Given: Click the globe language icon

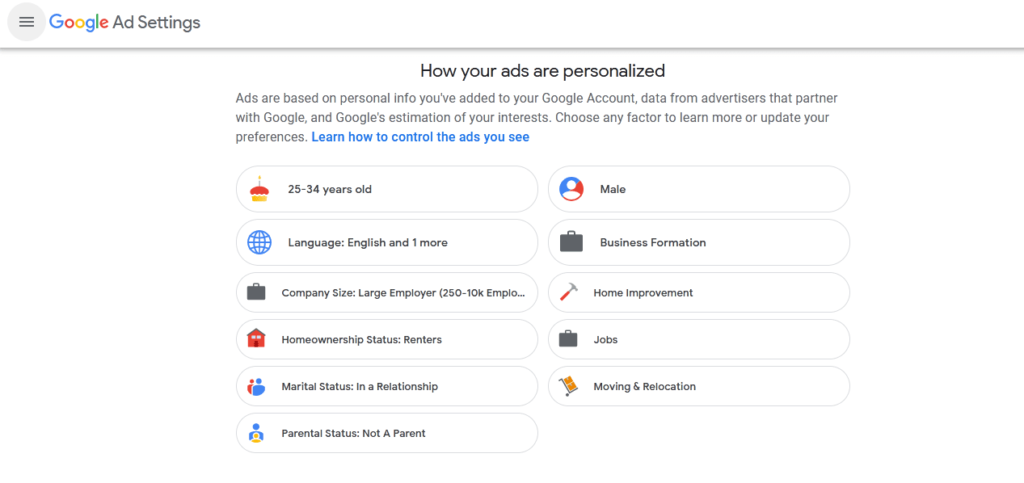Looking at the screenshot, I should (259, 242).
